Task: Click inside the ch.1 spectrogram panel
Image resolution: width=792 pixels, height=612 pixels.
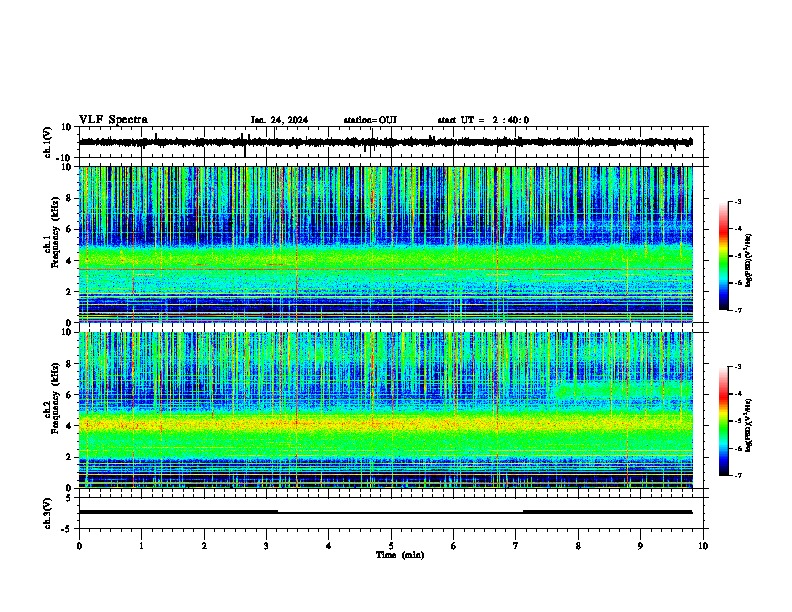Action: [x=386, y=244]
